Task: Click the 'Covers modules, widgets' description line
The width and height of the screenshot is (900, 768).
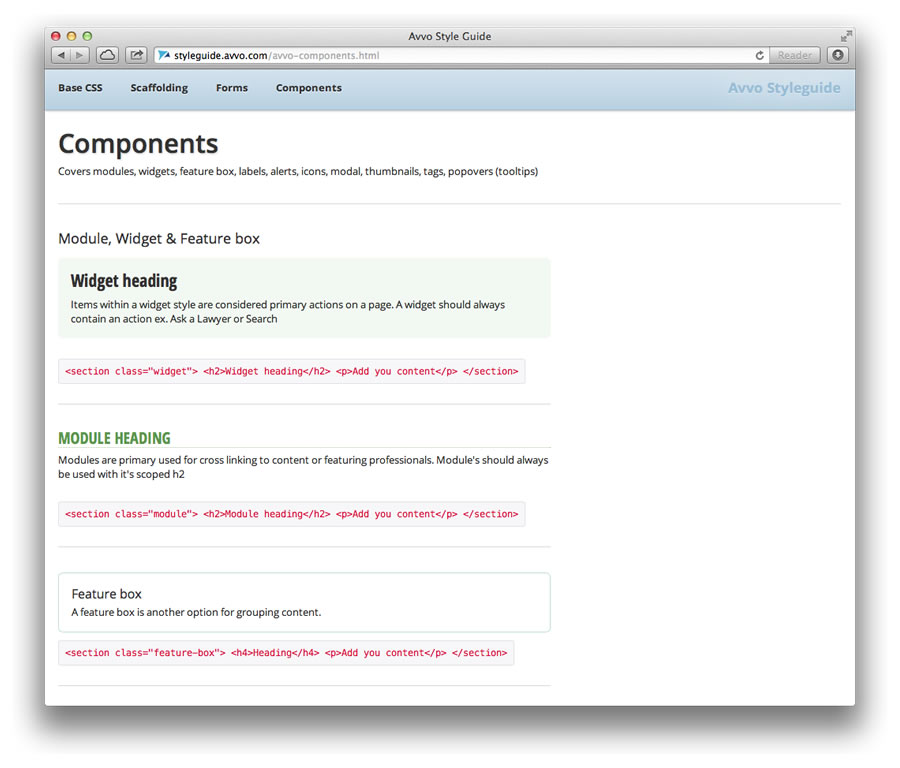Action: pos(298,172)
